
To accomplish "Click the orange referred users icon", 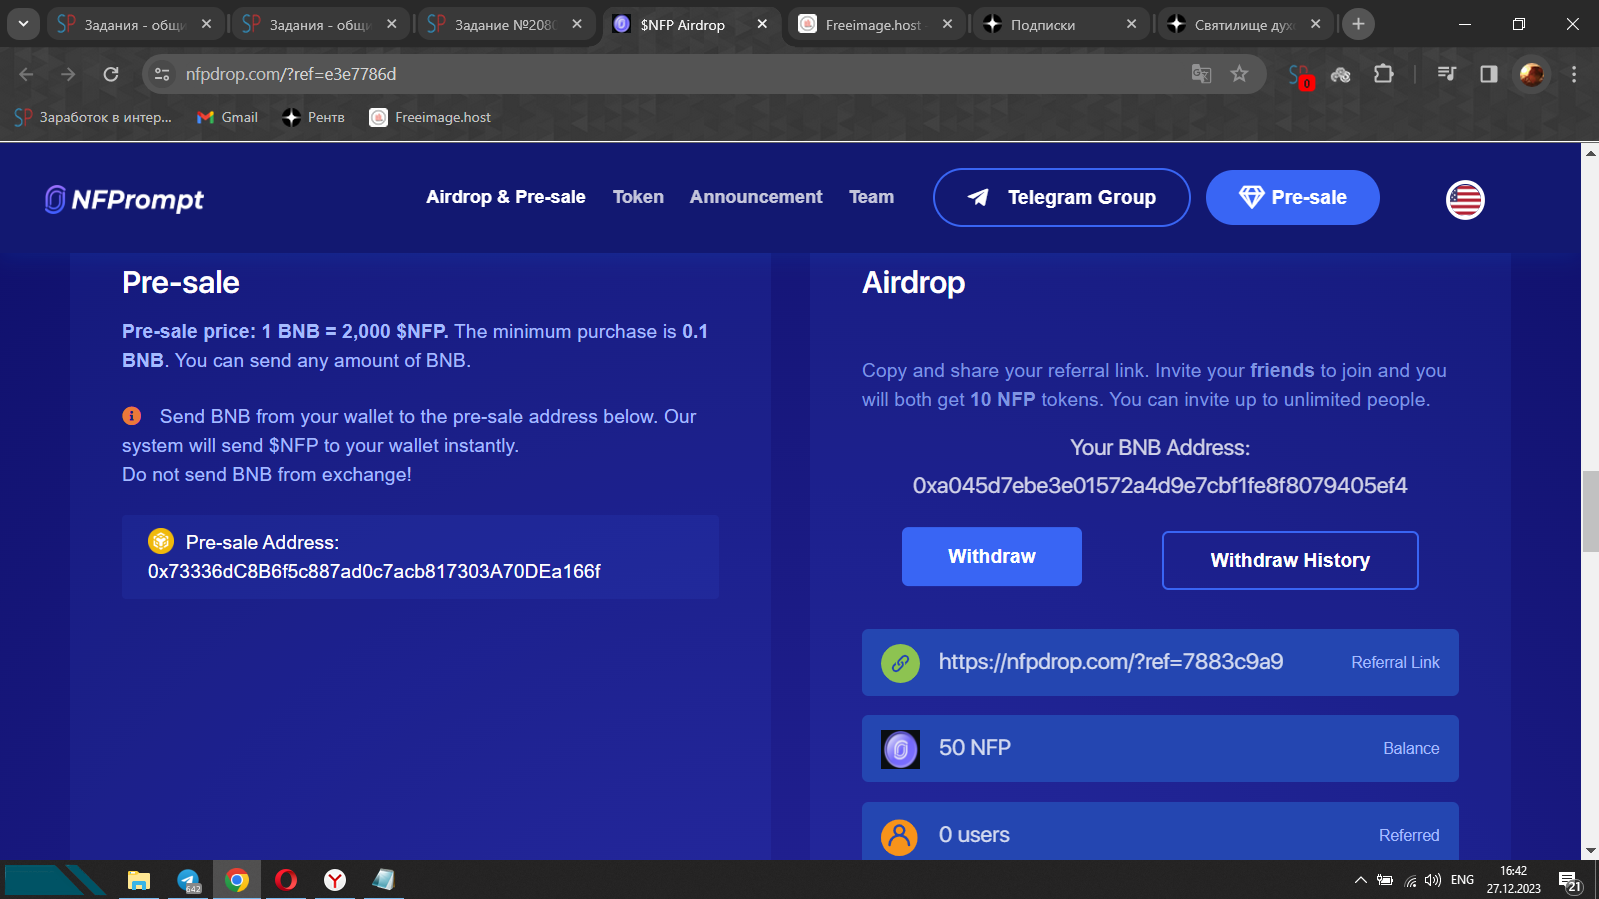I will click(x=899, y=836).
